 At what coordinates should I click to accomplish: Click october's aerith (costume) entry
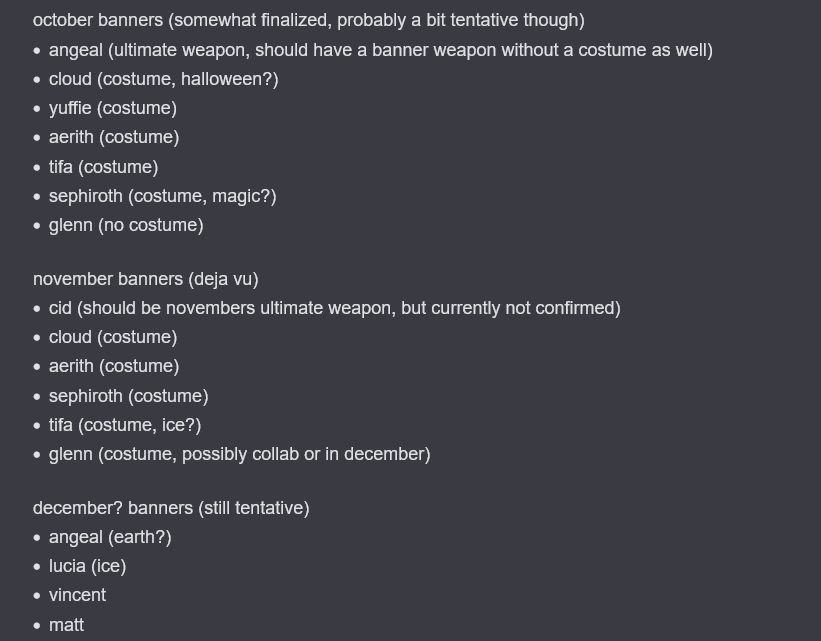click(x=113, y=137)
